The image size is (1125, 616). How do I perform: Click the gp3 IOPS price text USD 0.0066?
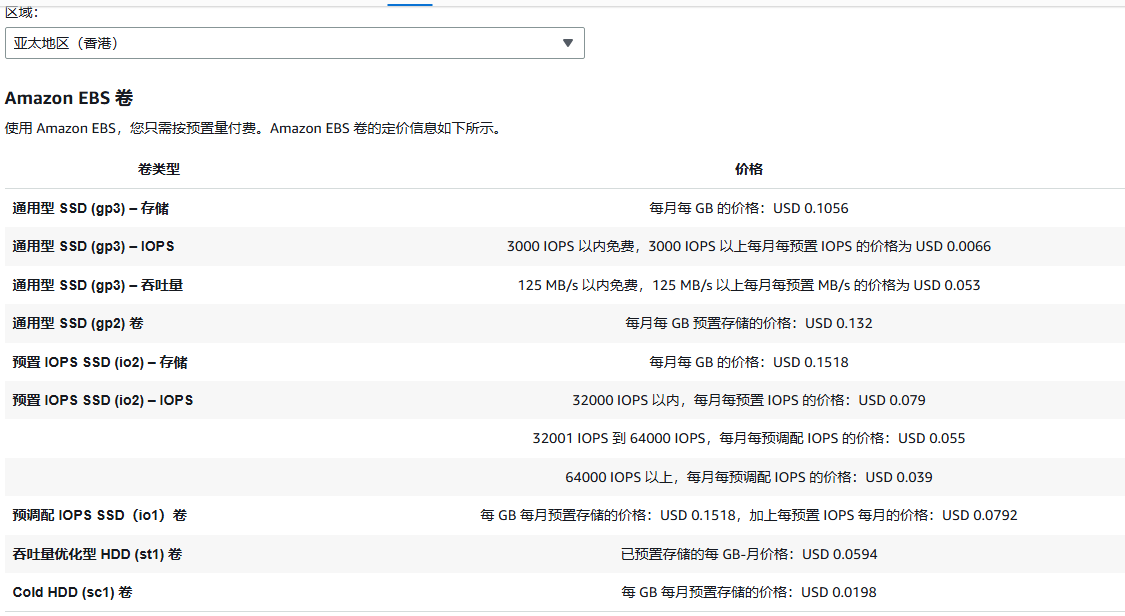[748, 246]
